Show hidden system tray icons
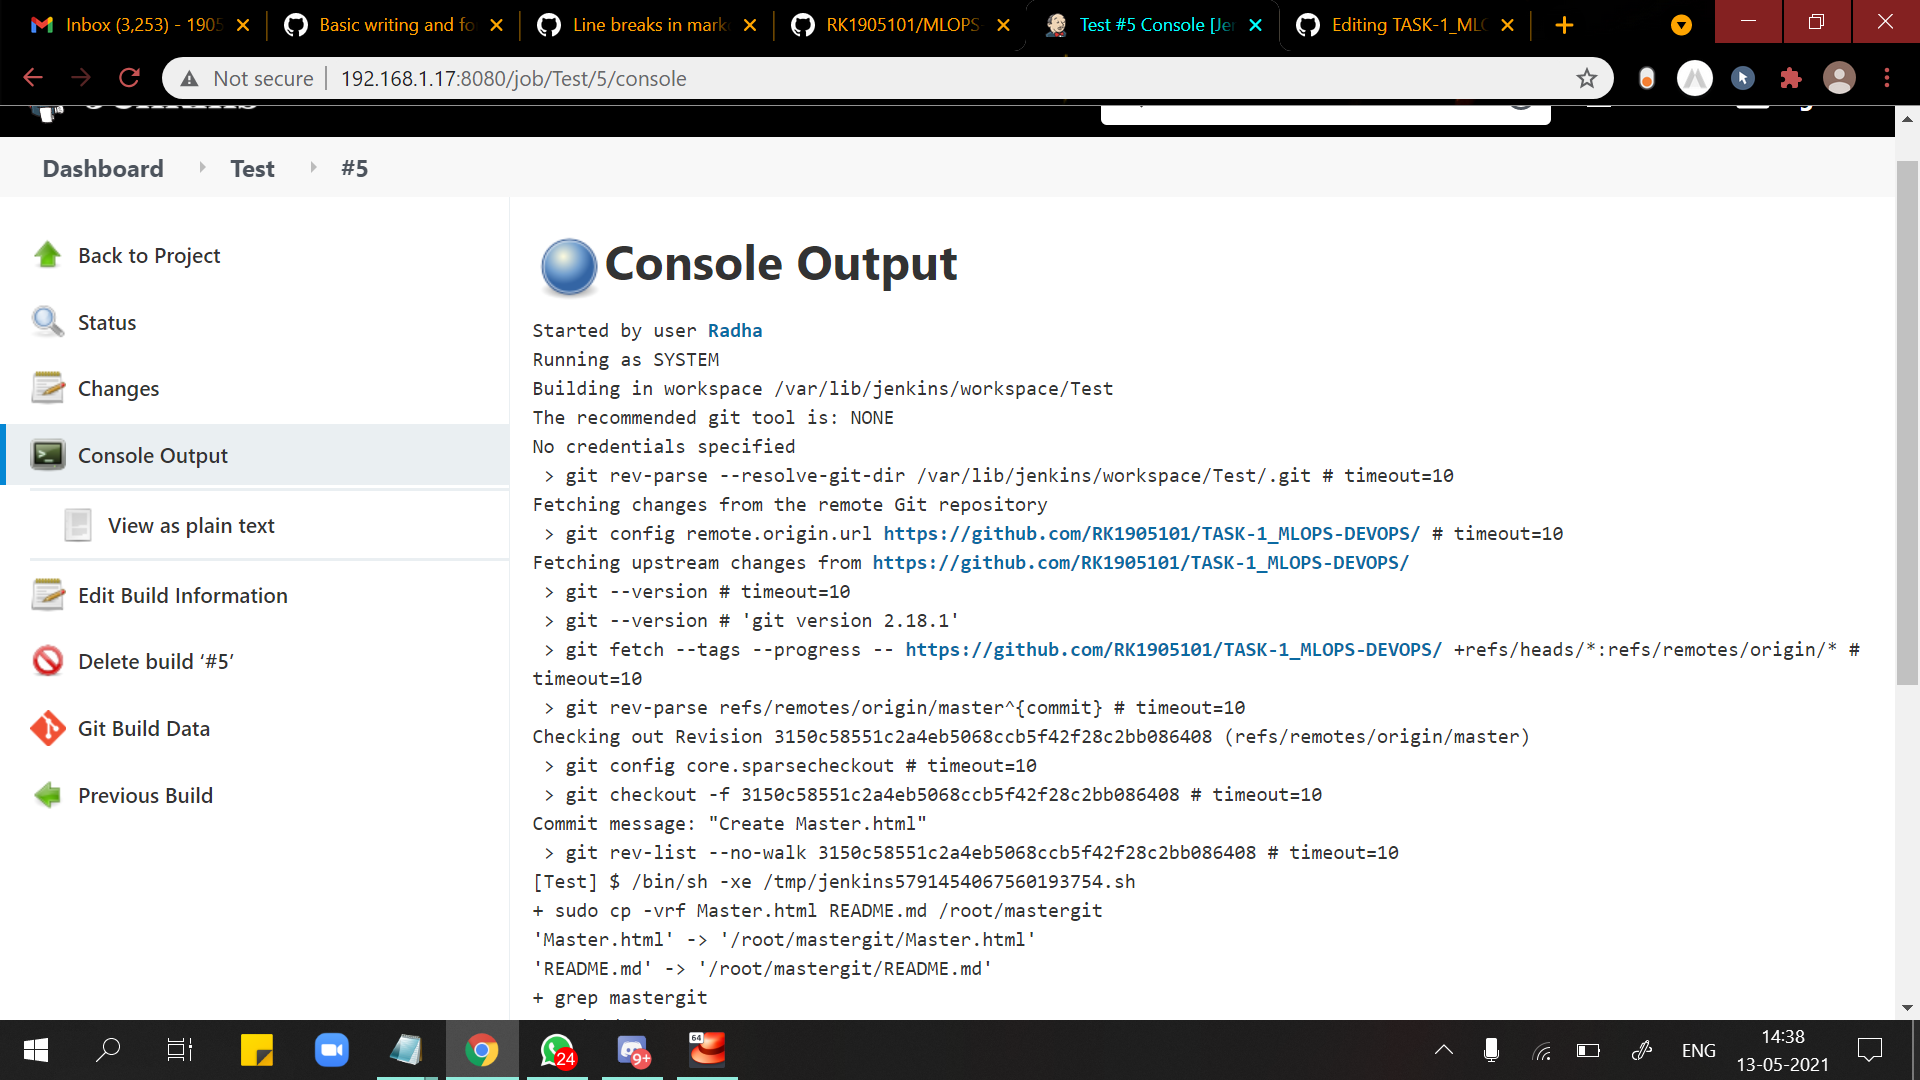This screenshot has width=1920, height=1080. click(x=1443, y=1050)
